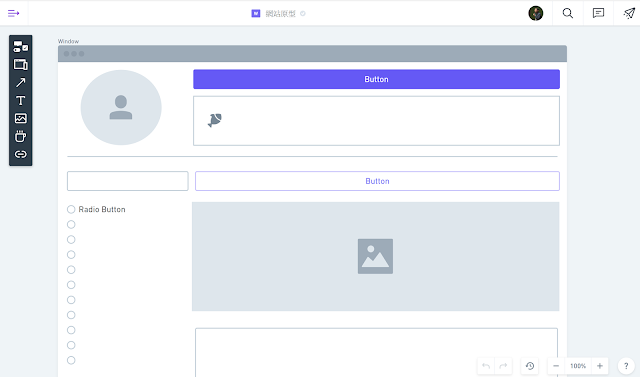Select the last radio button in list

point(71,360)
